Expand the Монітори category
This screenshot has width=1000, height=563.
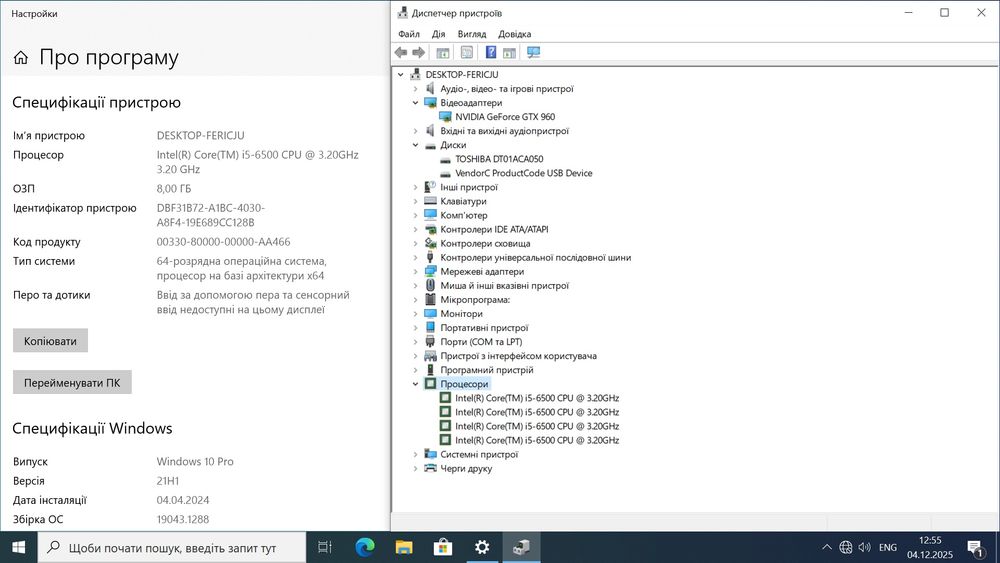(x=415, y=313)
